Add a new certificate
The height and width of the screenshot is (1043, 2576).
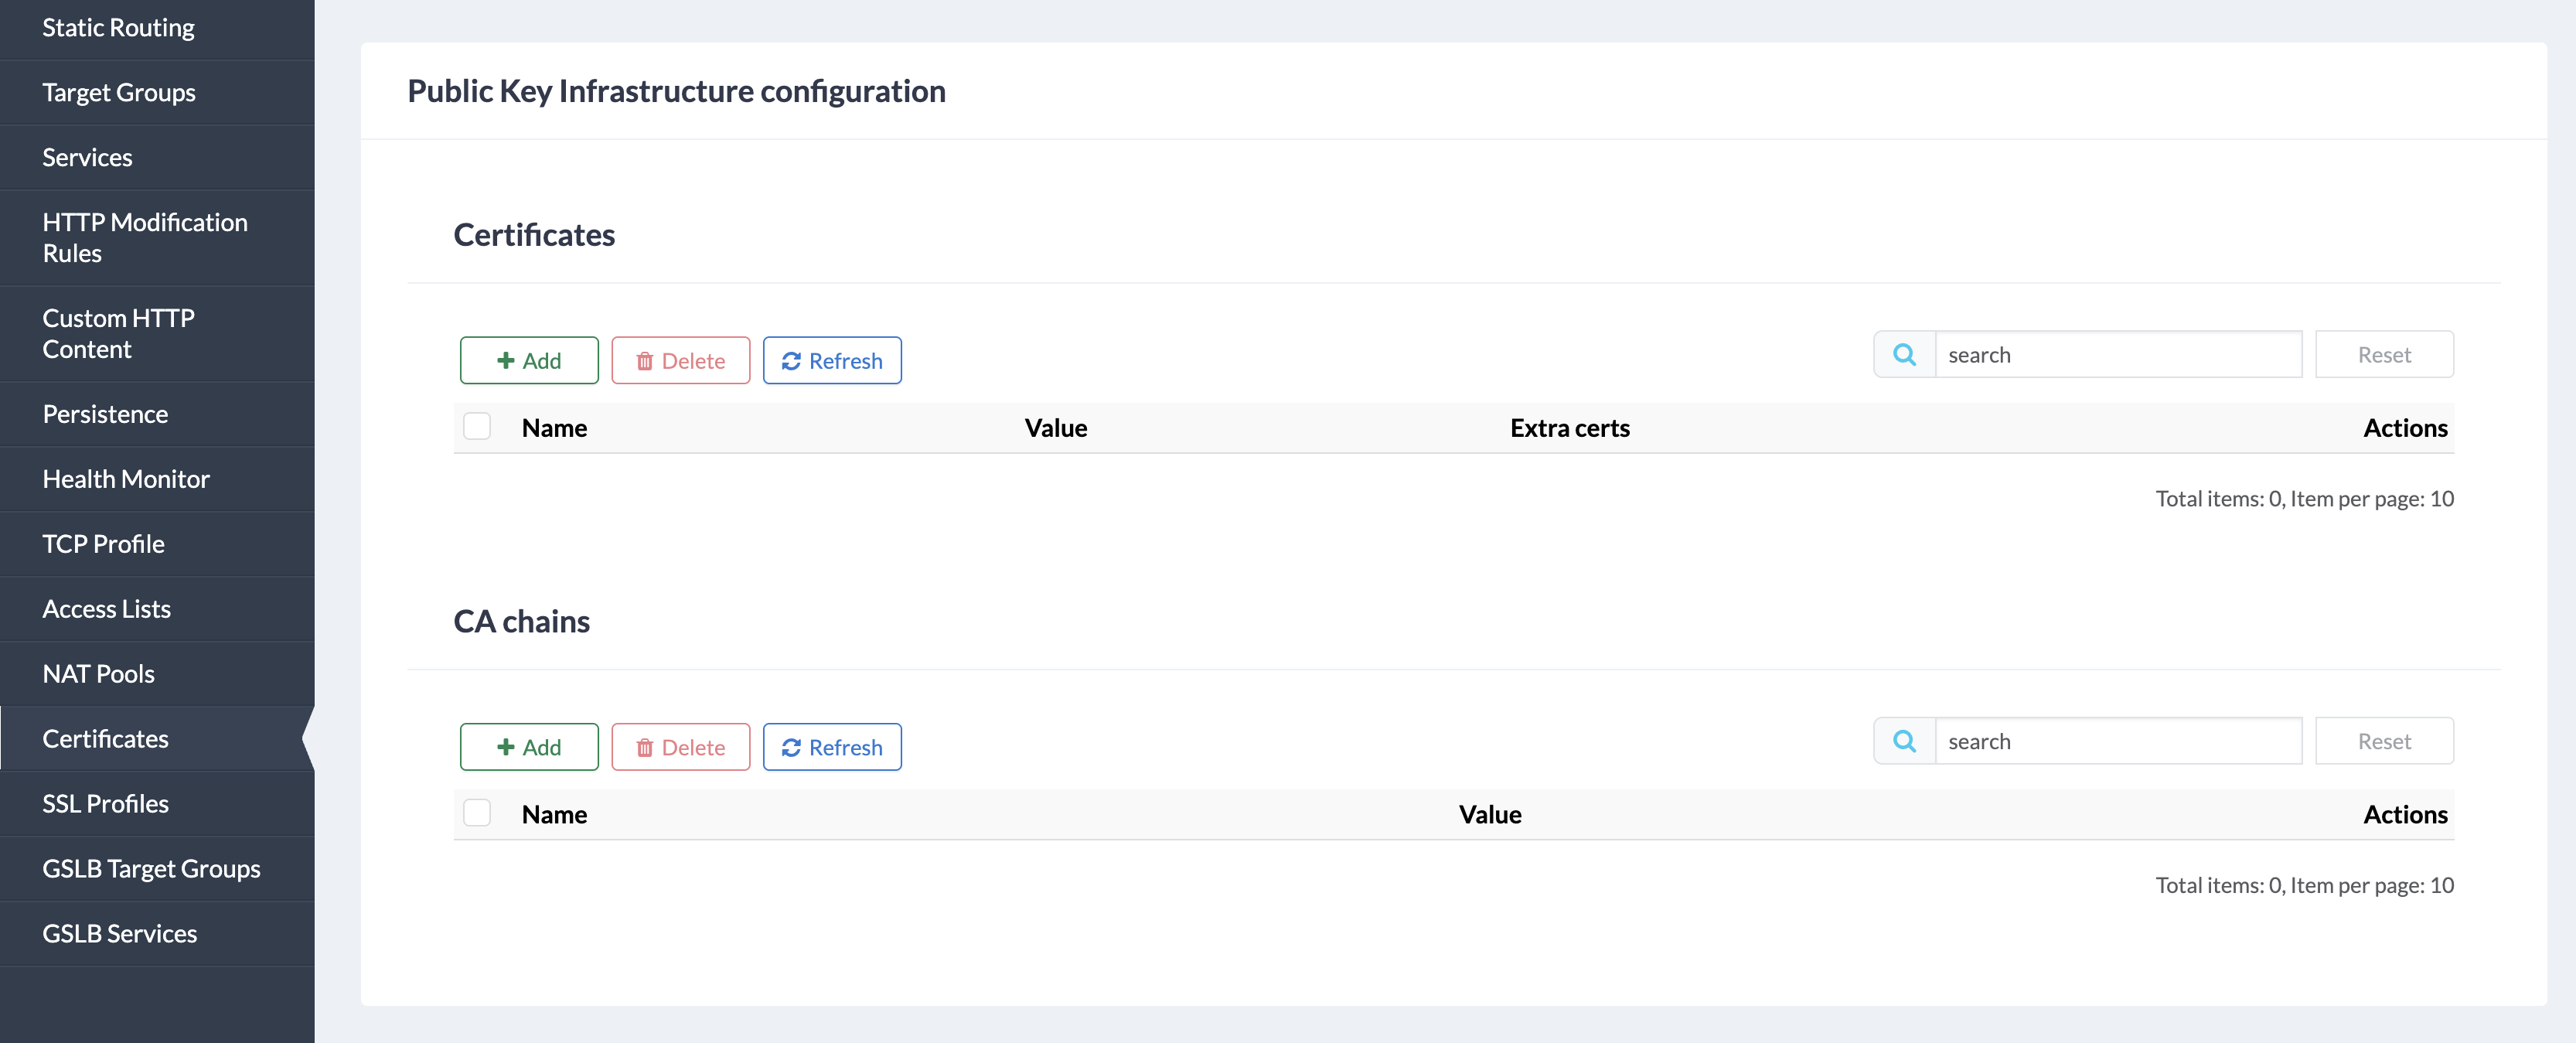click(529, 361)
